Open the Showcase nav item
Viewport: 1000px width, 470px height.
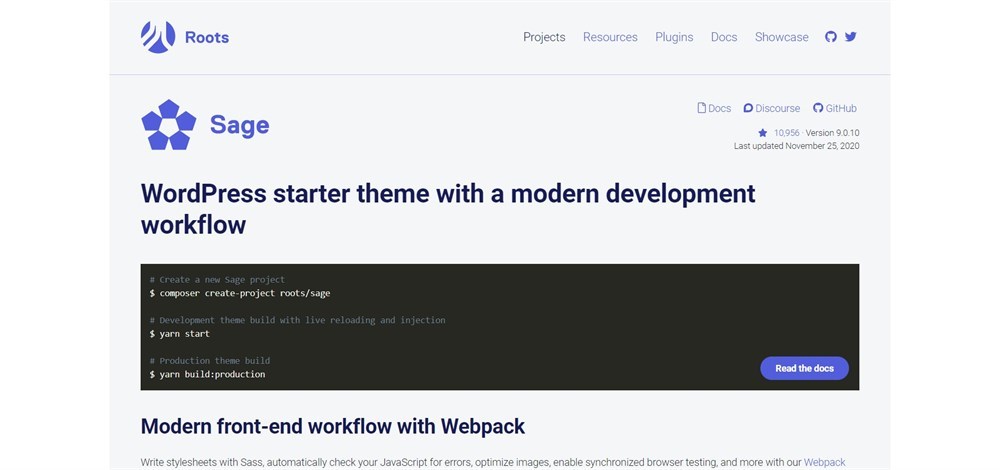[781, 37]
